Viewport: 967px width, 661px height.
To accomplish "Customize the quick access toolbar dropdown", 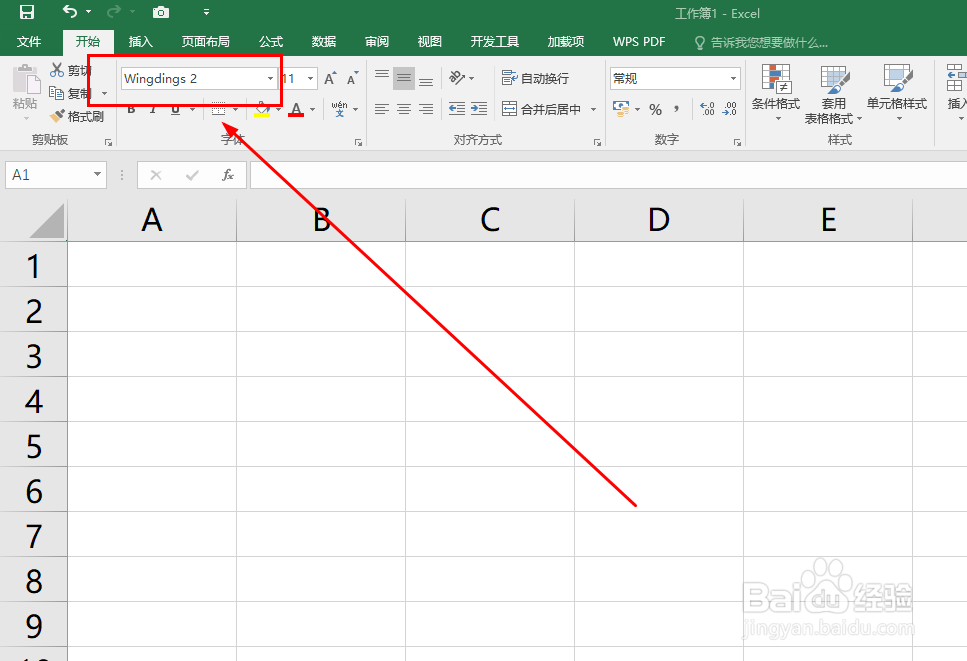I will click(206, 12).
